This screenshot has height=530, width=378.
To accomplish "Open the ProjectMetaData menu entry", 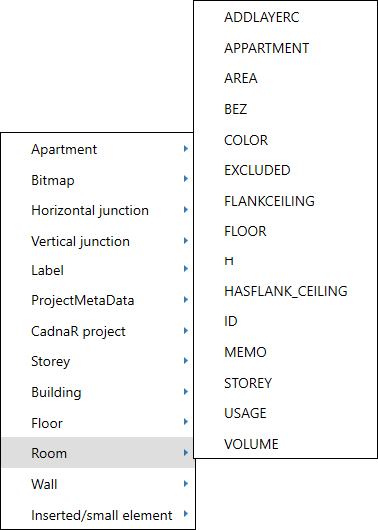I will [98, 300].
